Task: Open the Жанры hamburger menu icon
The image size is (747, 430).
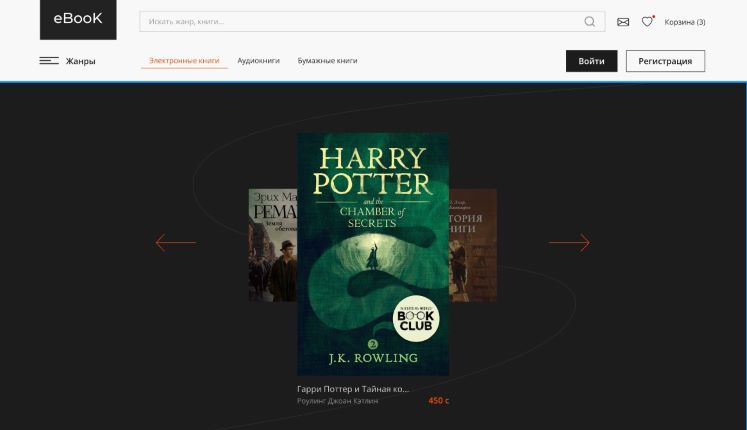Action: click(49, 60)
